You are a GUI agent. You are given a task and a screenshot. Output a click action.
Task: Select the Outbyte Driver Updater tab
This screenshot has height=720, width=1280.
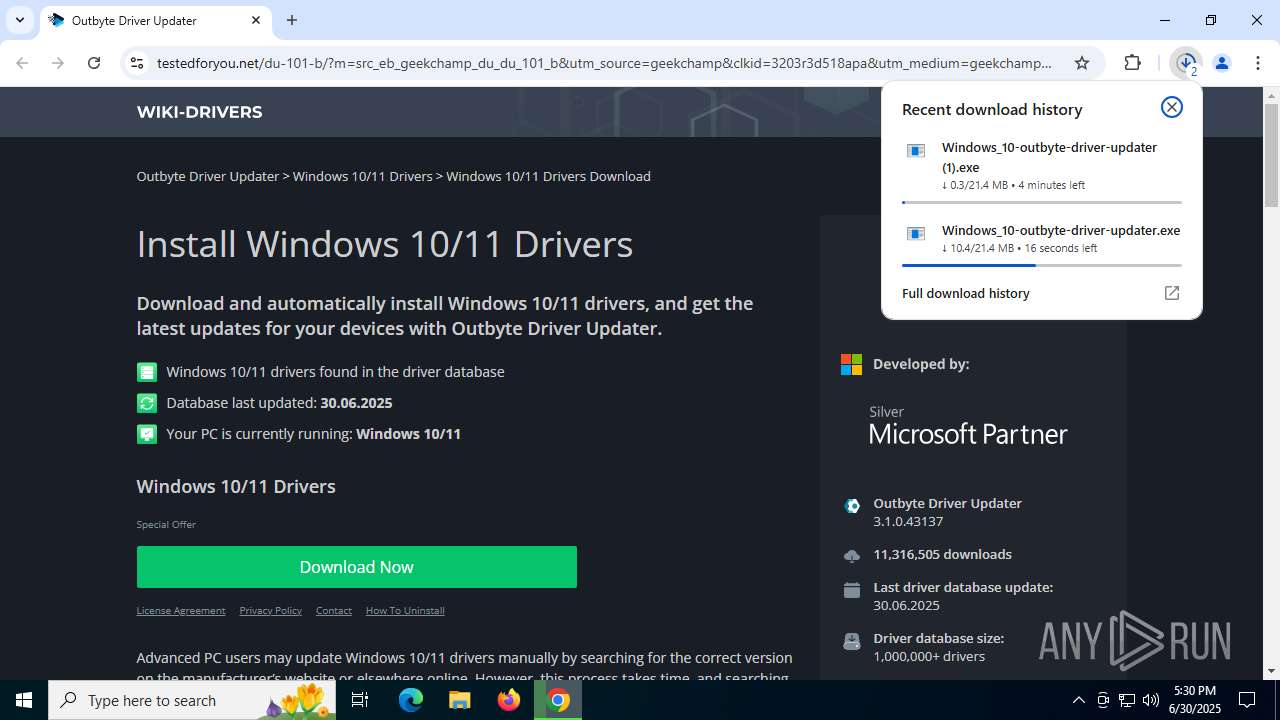(x=154, y=20)
